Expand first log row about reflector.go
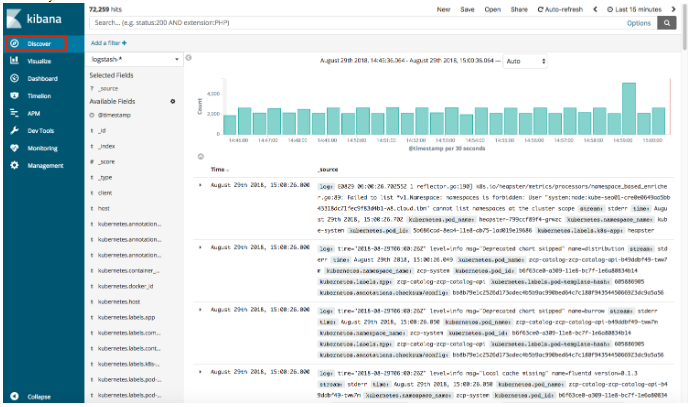This screenshot has height=407, width=698. point(200,185)
